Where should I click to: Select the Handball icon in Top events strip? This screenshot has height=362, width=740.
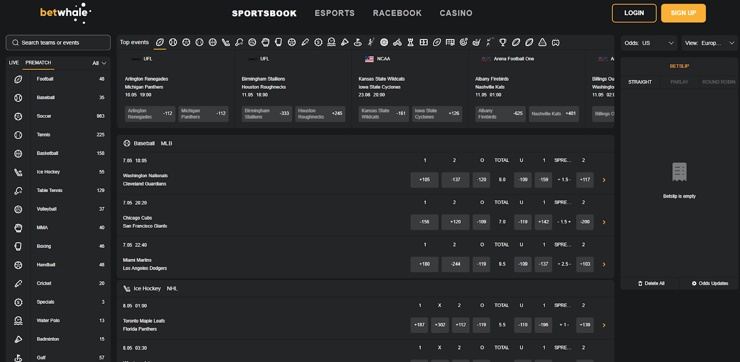pos(292,42)
